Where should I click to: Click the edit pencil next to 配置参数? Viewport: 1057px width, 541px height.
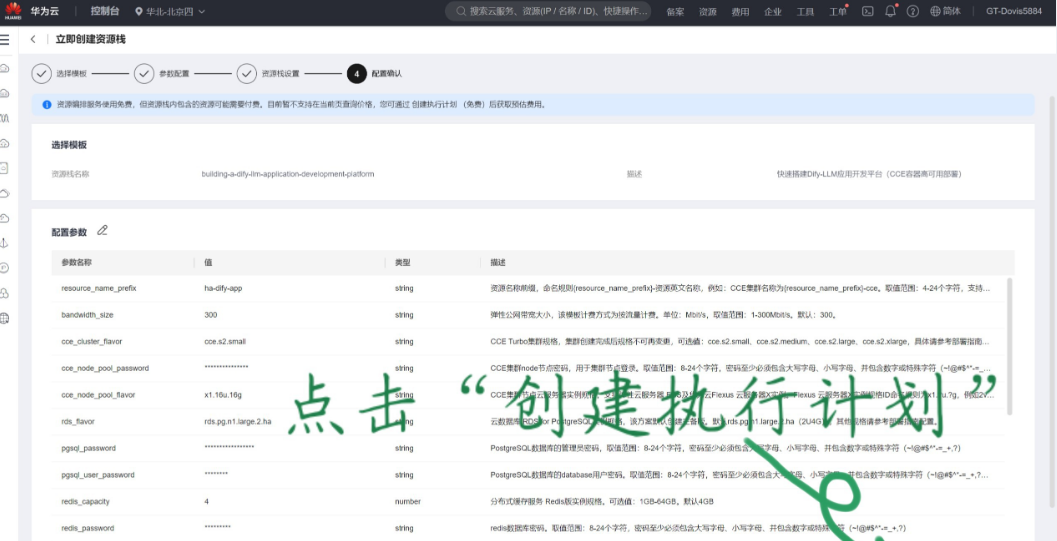102,231
